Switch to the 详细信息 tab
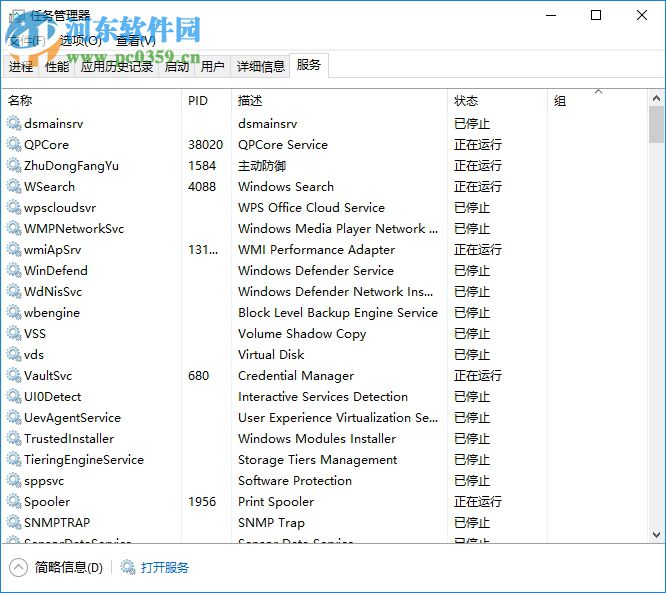Viewport: 666px width, 593px height. tap(260, 66)
